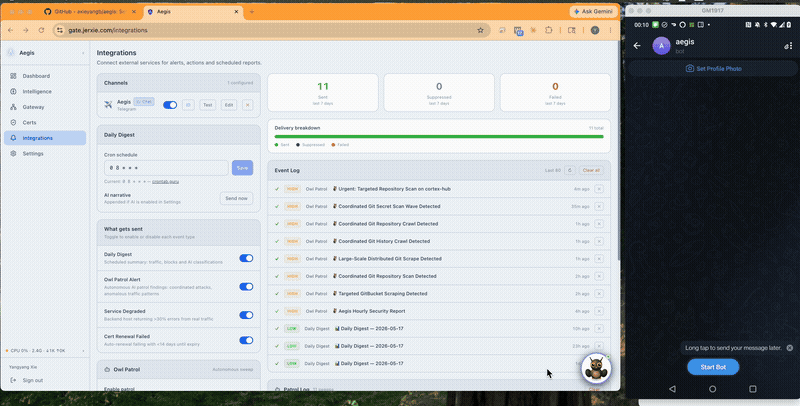The height and width of the screenshot is (406, 800).
Task: Click the 0 Failed stats card
Action: pyautogui.click(x=555, y=92)
